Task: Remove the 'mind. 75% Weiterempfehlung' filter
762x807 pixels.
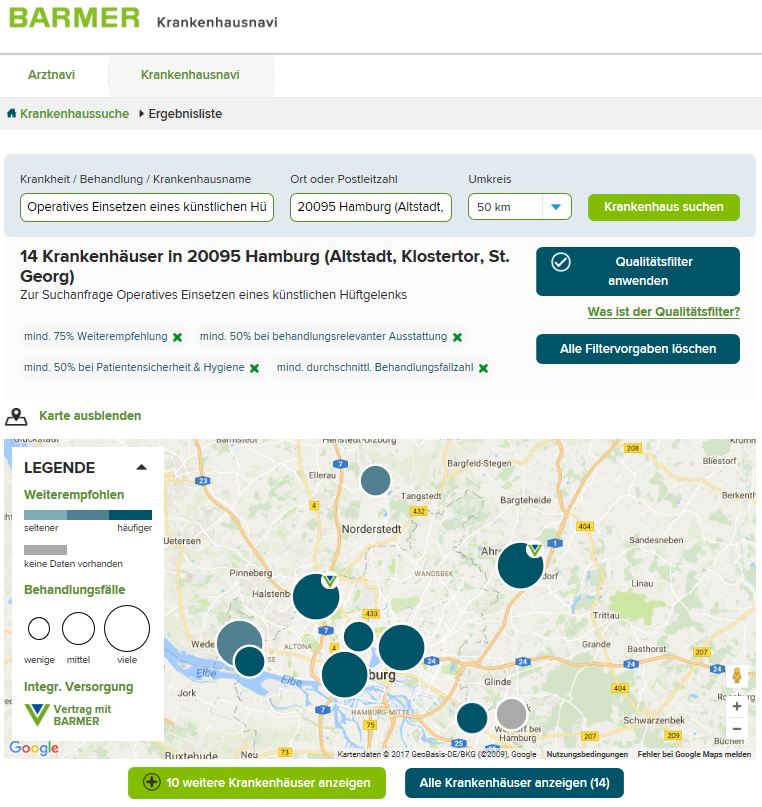Action: point(177,338)
